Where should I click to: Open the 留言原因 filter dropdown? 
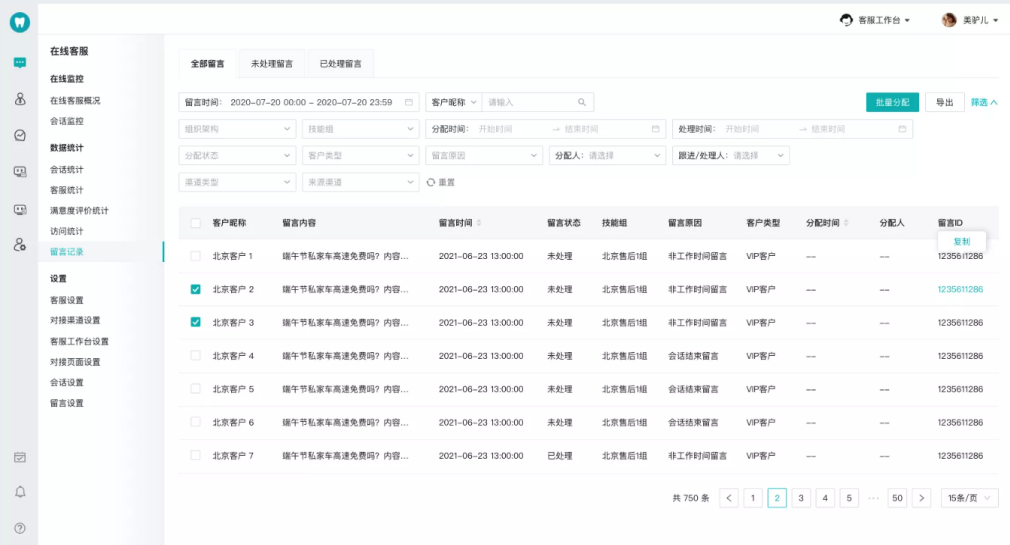484,156
